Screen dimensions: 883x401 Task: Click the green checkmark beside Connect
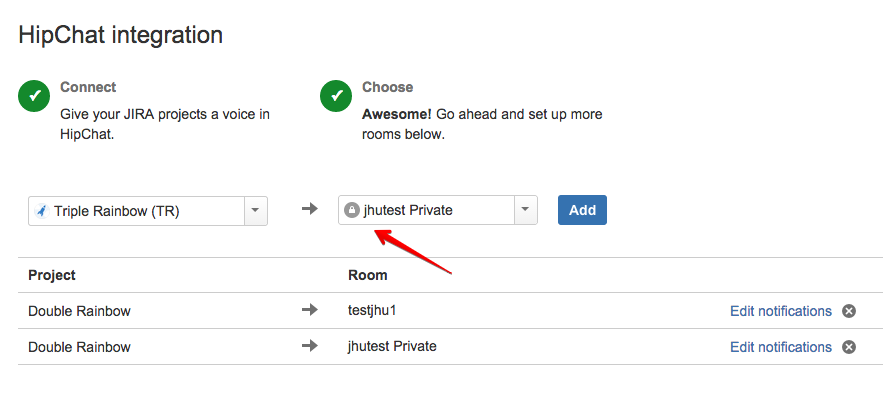(x=34, y=96)
